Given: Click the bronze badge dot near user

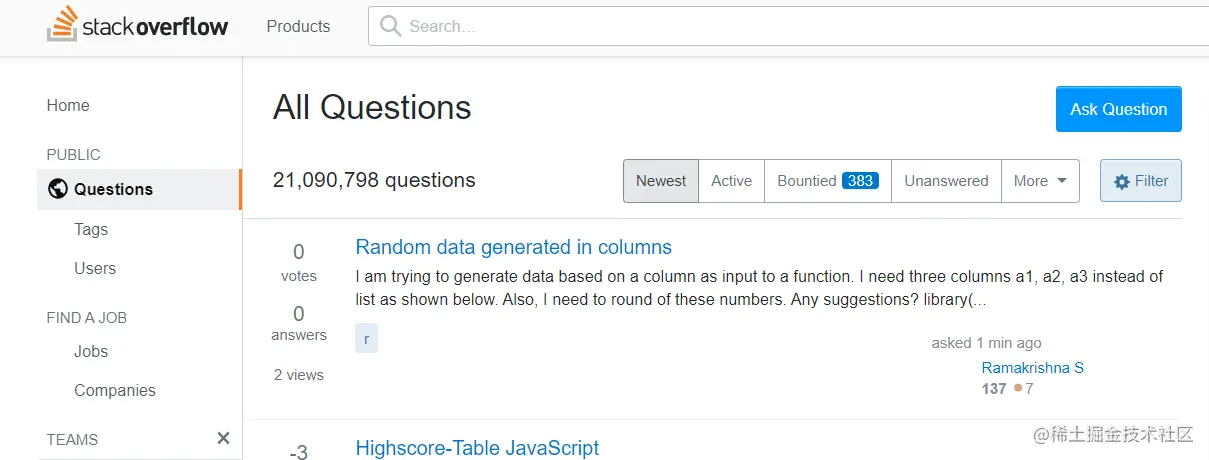Looking at the screenshot, I should (x=1018, y=388).
